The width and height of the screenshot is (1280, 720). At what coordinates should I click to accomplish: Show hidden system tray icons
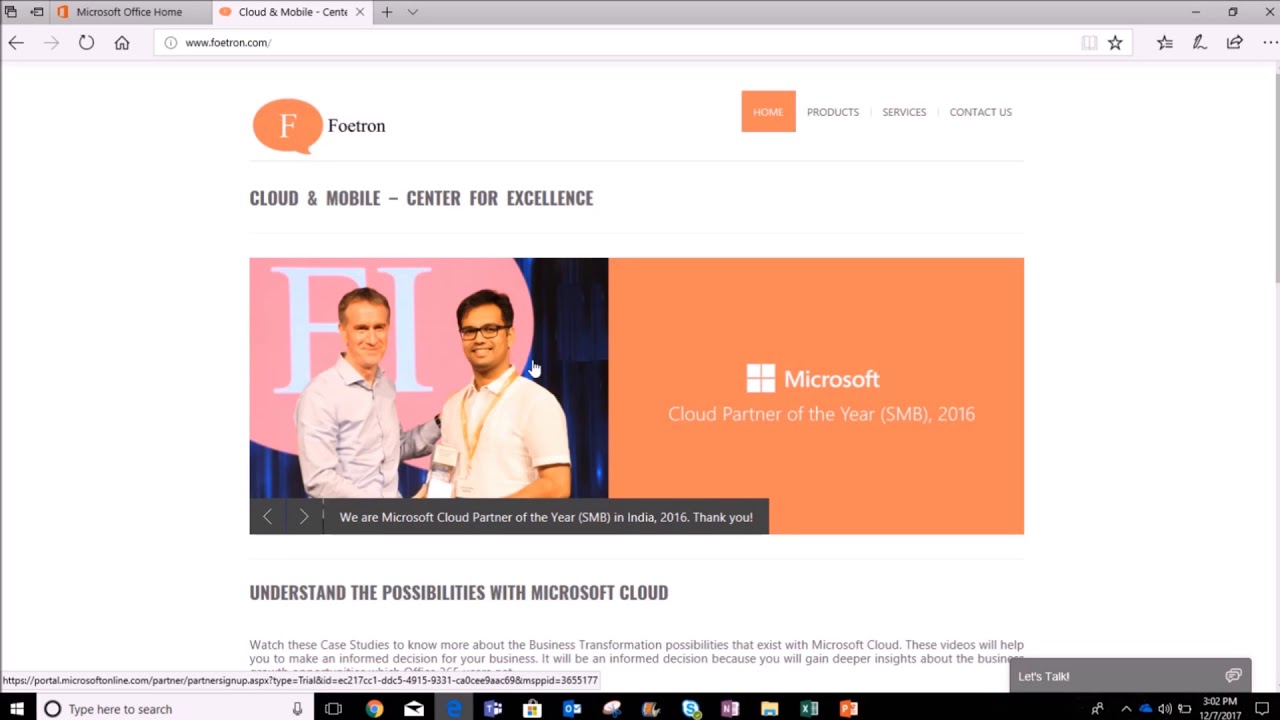[1126, 709]
